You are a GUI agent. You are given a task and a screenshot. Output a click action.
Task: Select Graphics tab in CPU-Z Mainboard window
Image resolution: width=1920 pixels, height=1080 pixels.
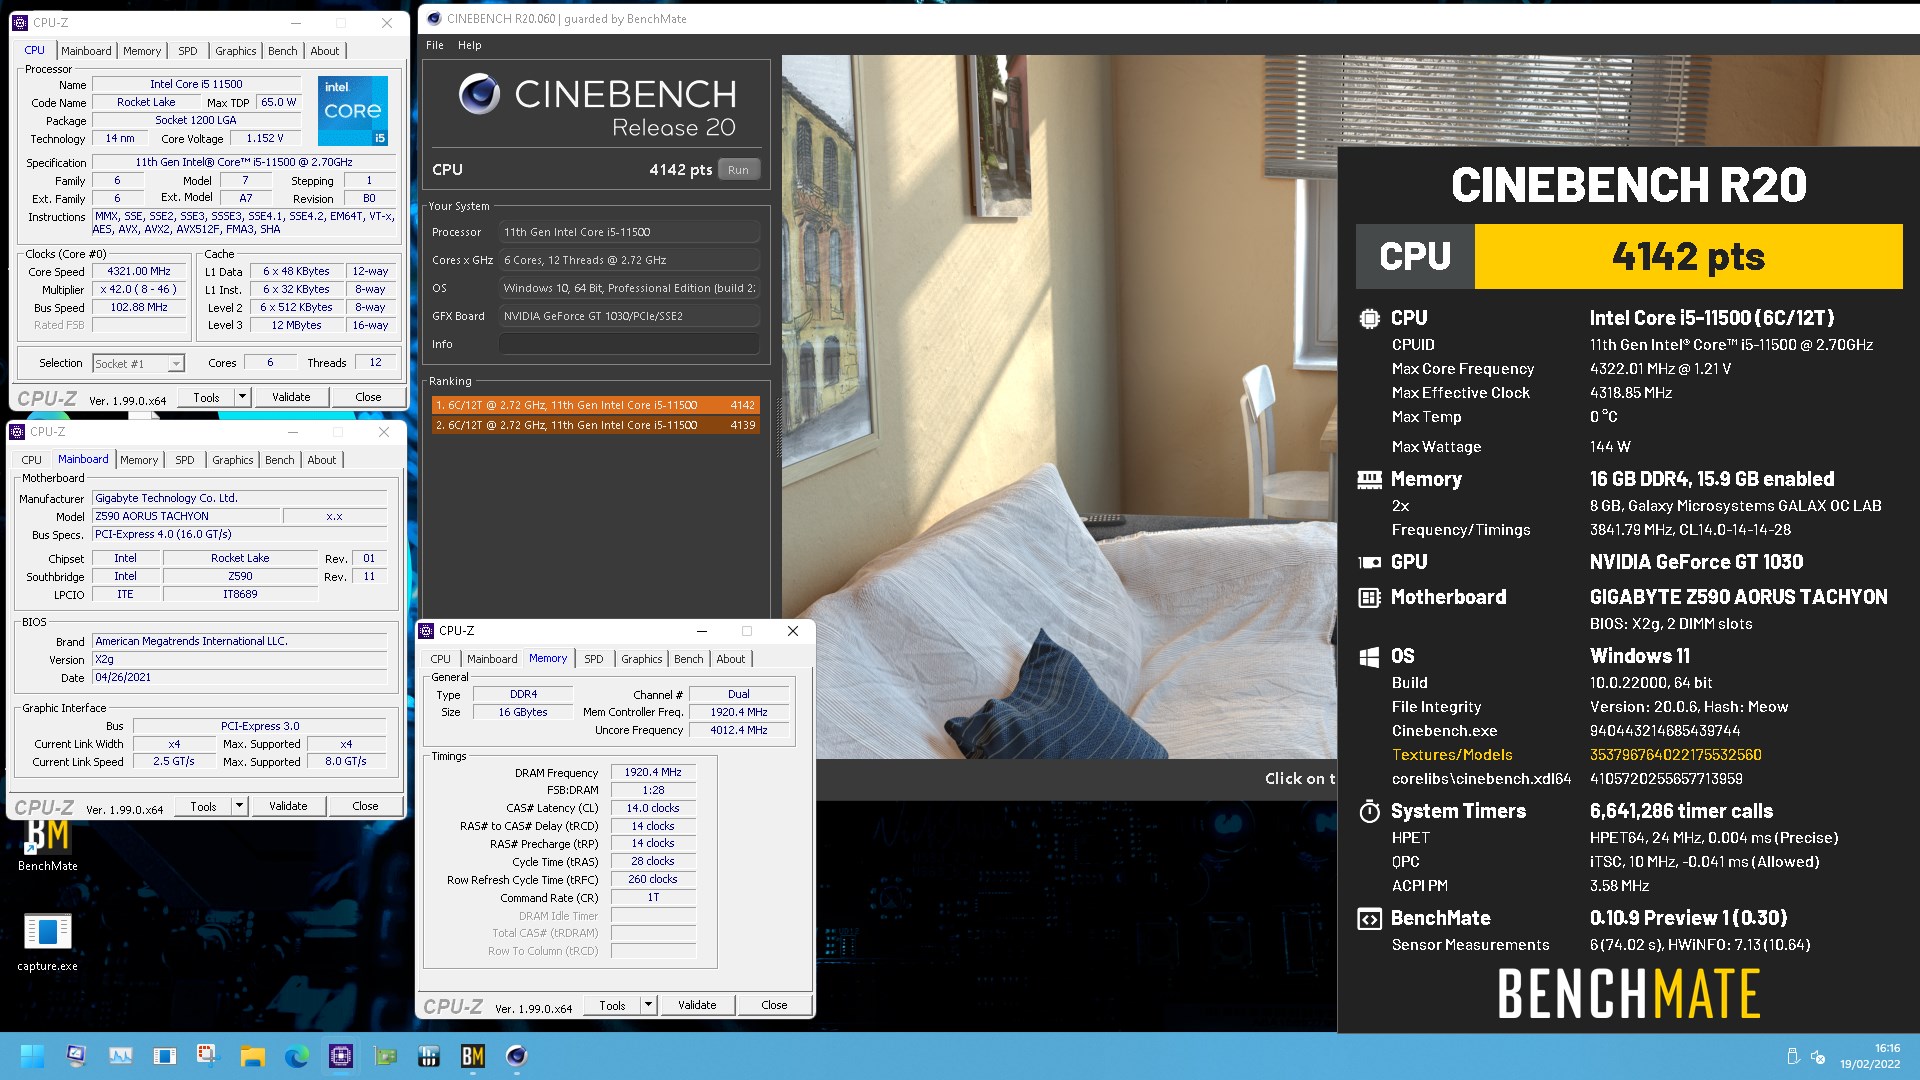point(232,460)
